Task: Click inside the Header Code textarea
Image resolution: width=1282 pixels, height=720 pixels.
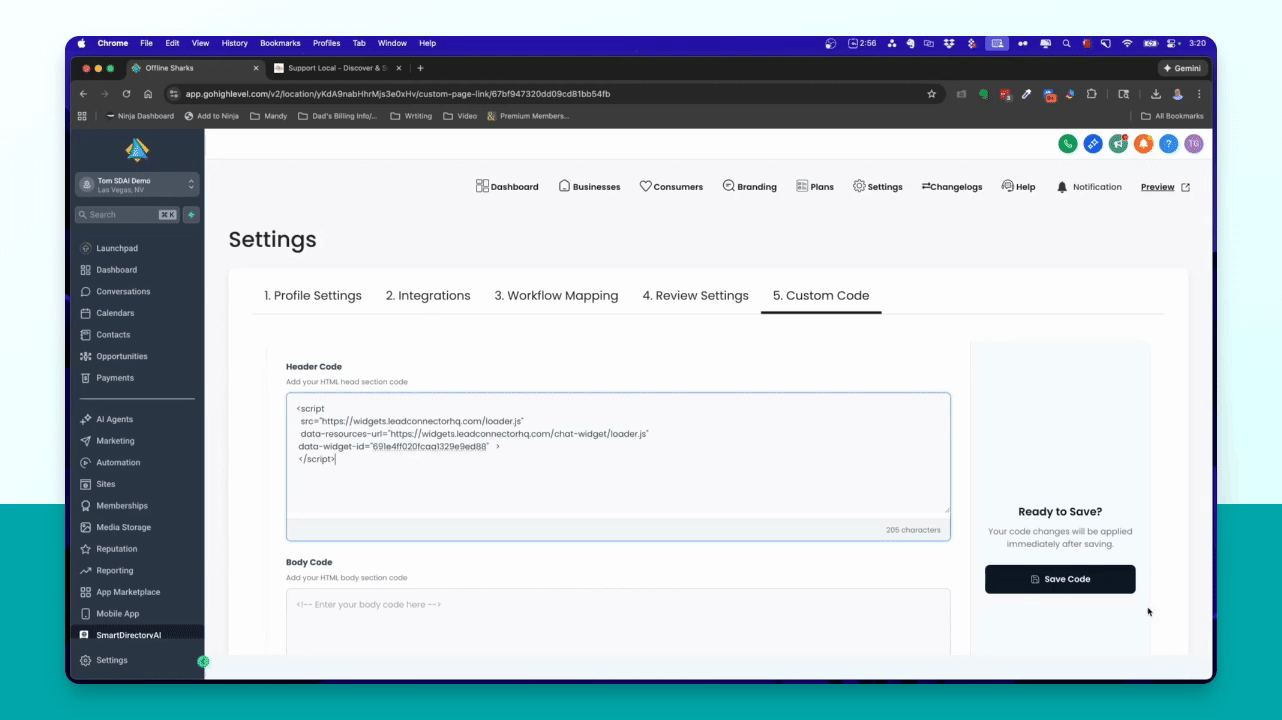Action: point(618,455)
